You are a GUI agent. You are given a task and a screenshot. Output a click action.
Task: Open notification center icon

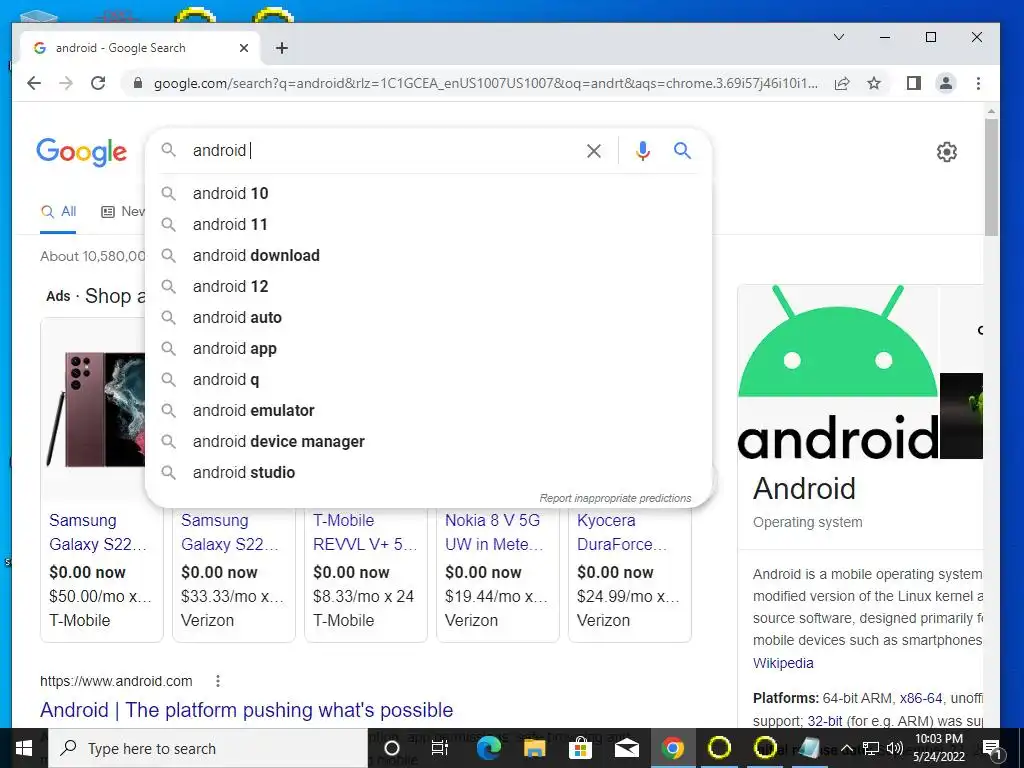993,748
